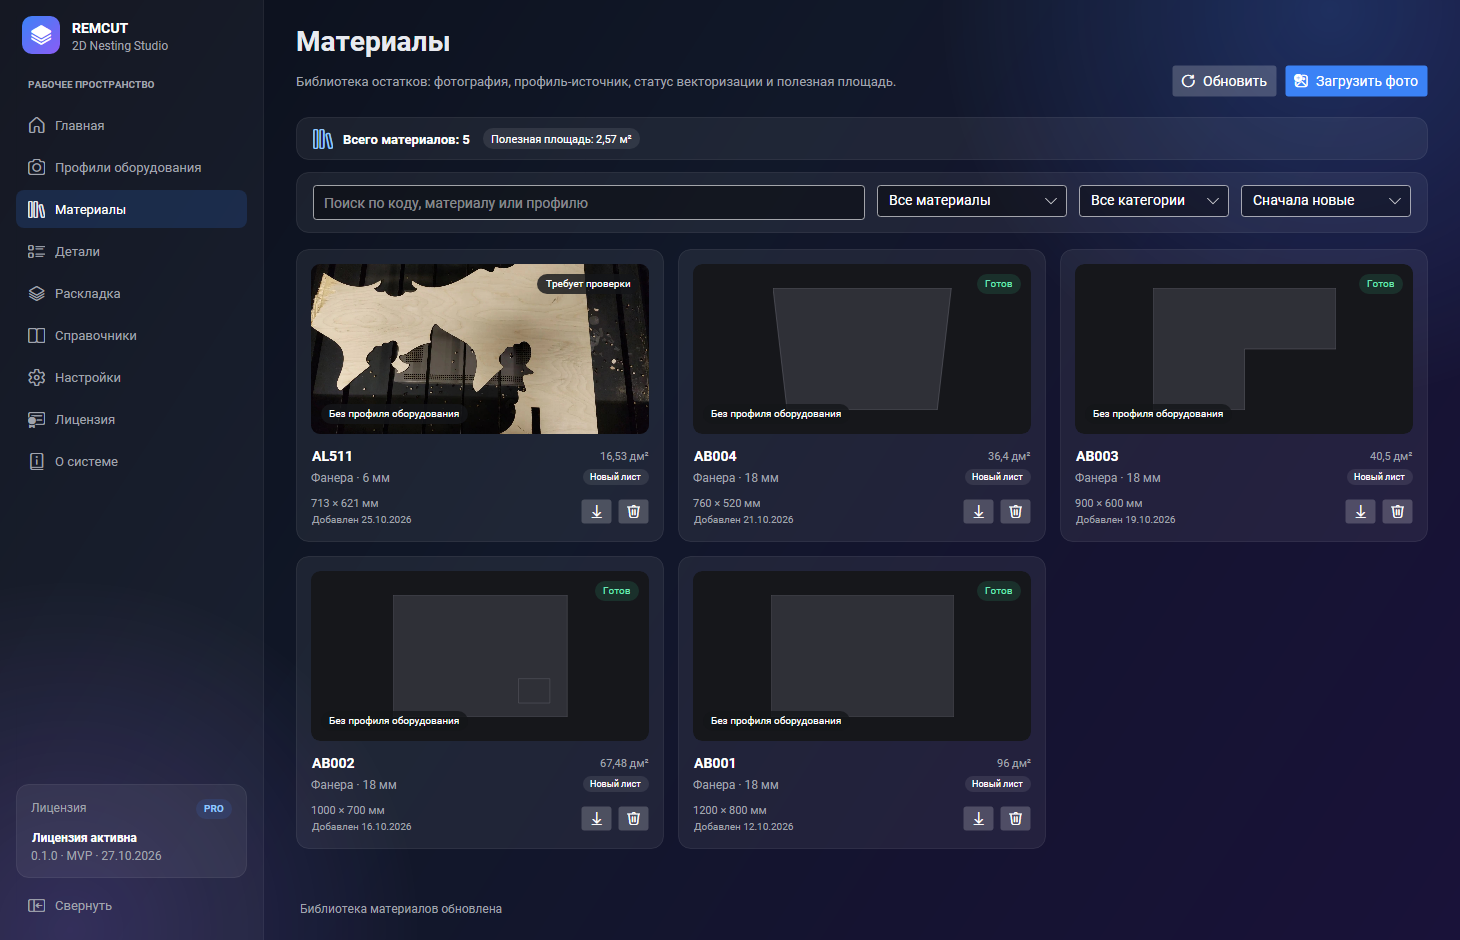This screenshot has height=940, width=1460.
Task: Click the Лицензия активна status text
Action: tap(84, 838)
